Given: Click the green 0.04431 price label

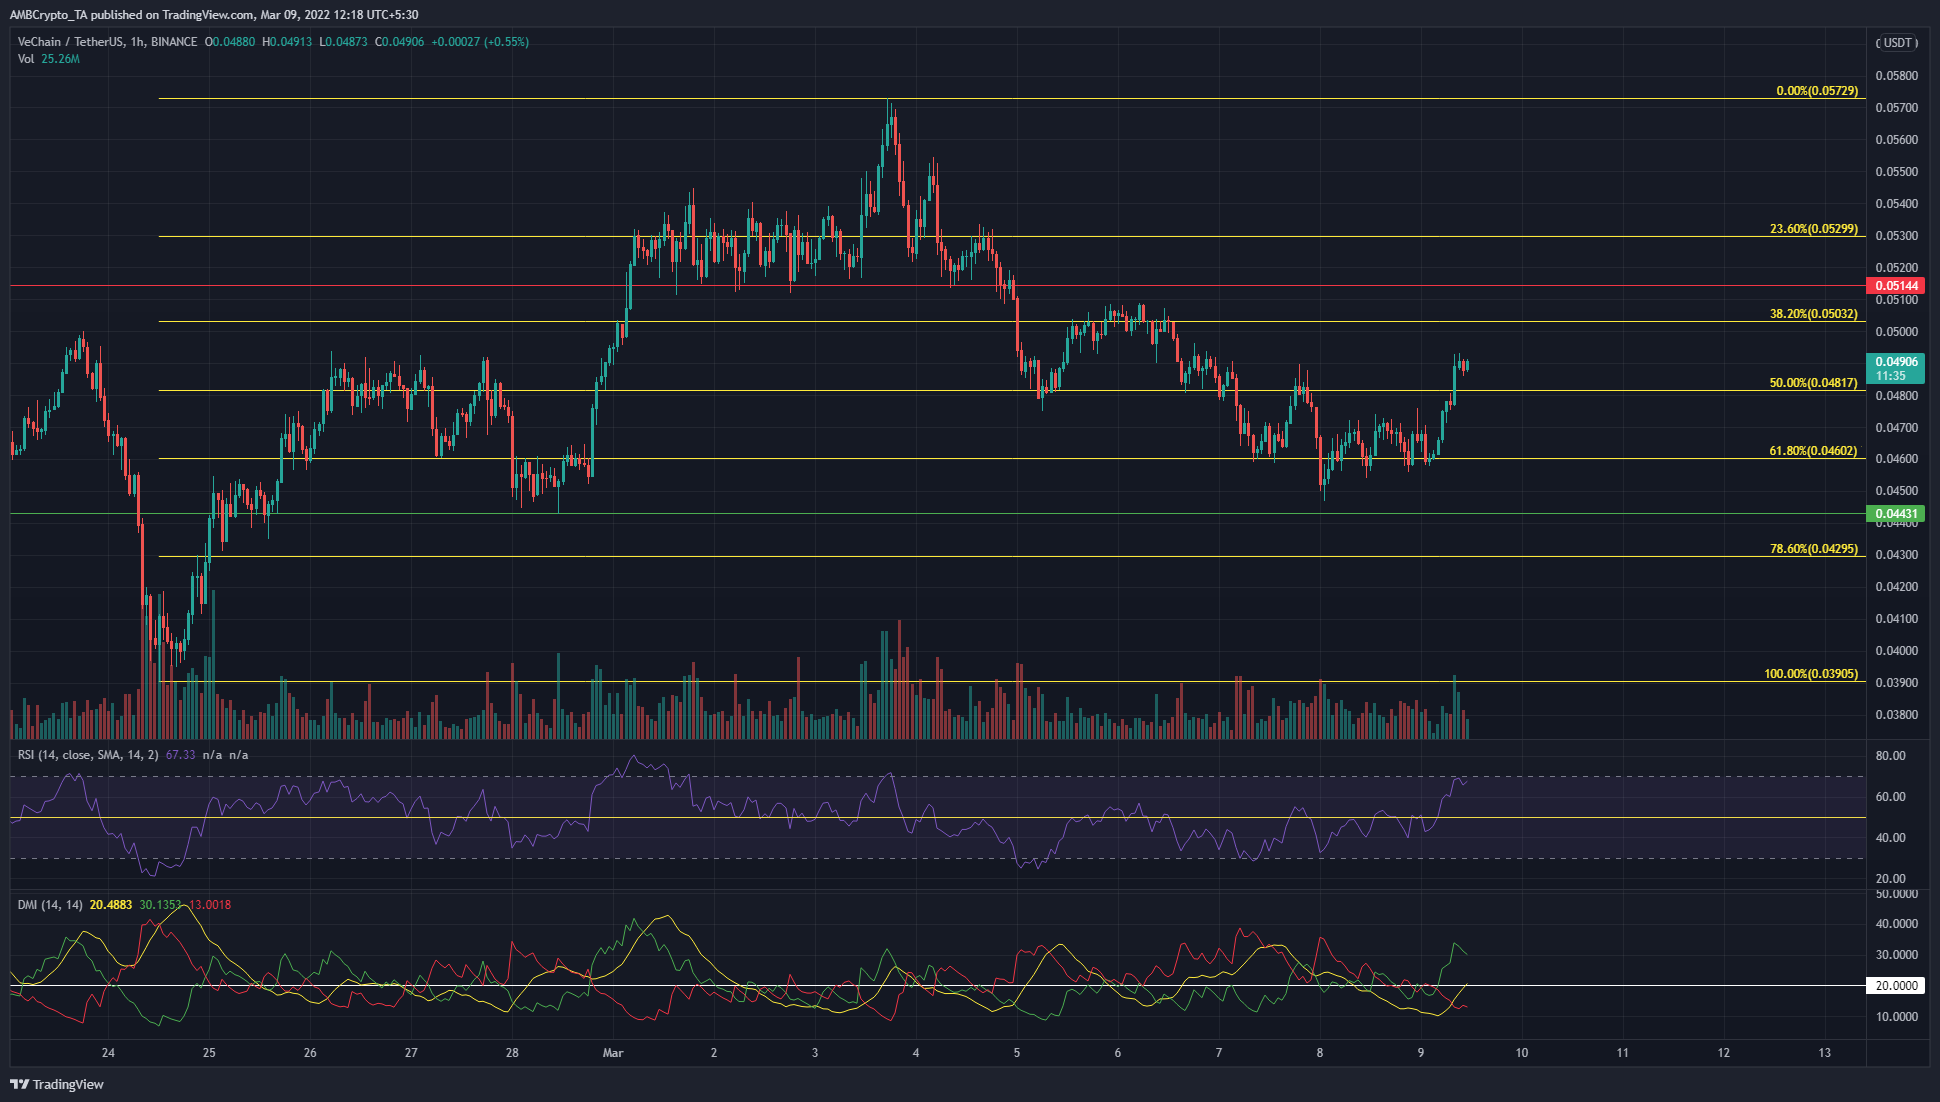Looking at the screenshot, I should point(1896,514).
